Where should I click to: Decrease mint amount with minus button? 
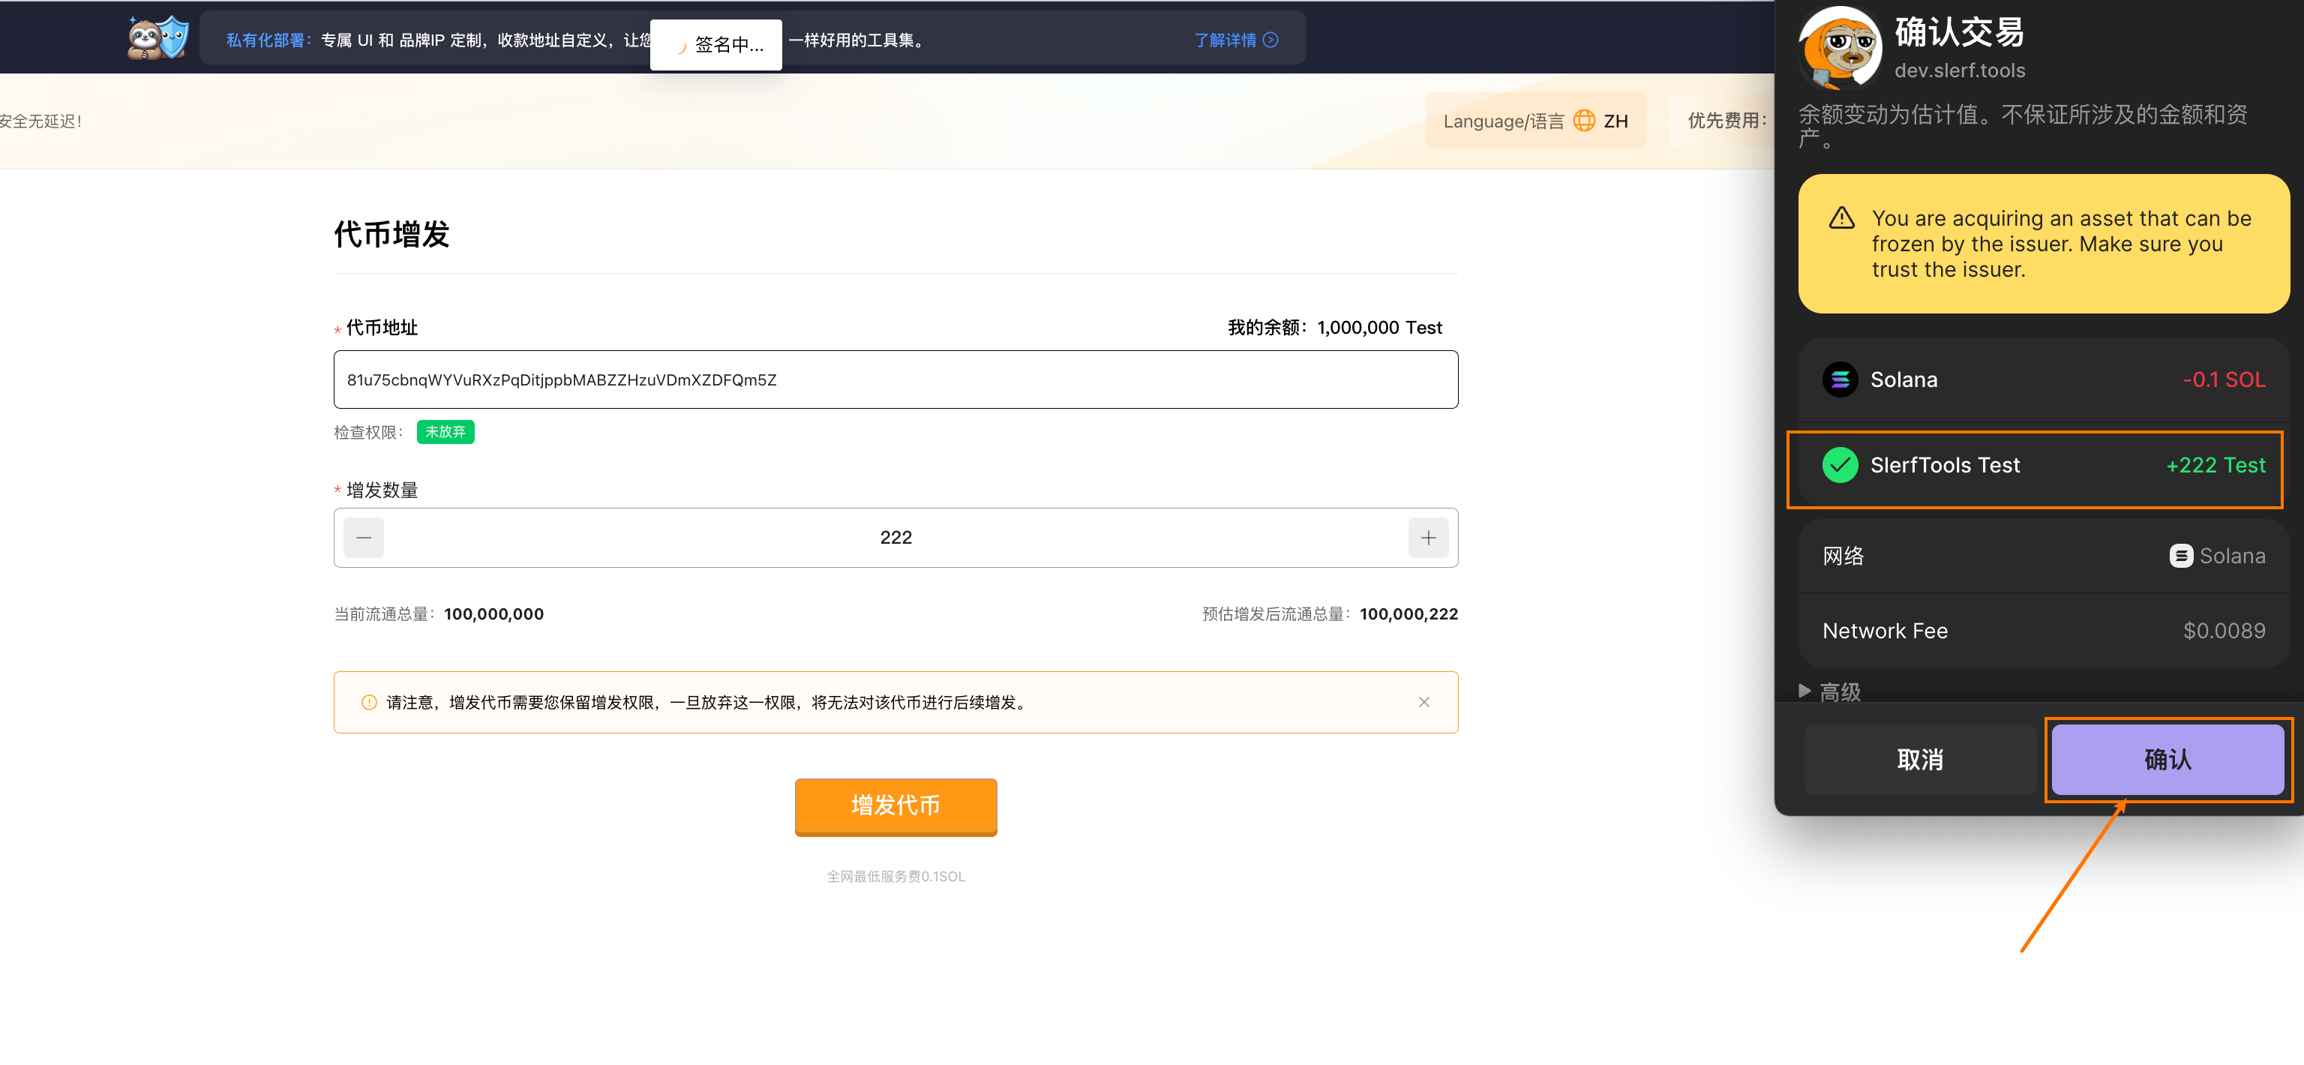coord(364,538)
